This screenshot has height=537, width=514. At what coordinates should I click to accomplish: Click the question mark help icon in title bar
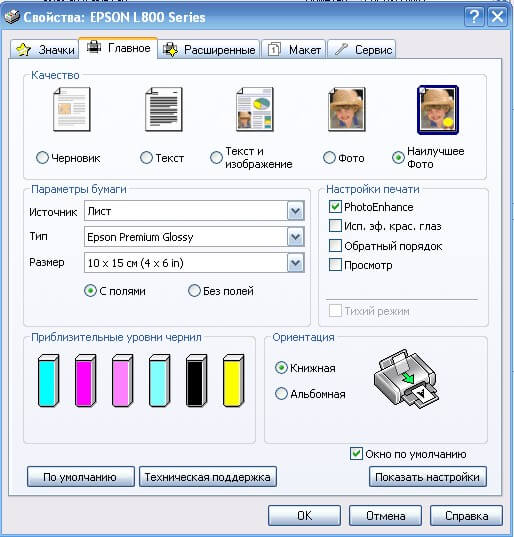[474, 16]
